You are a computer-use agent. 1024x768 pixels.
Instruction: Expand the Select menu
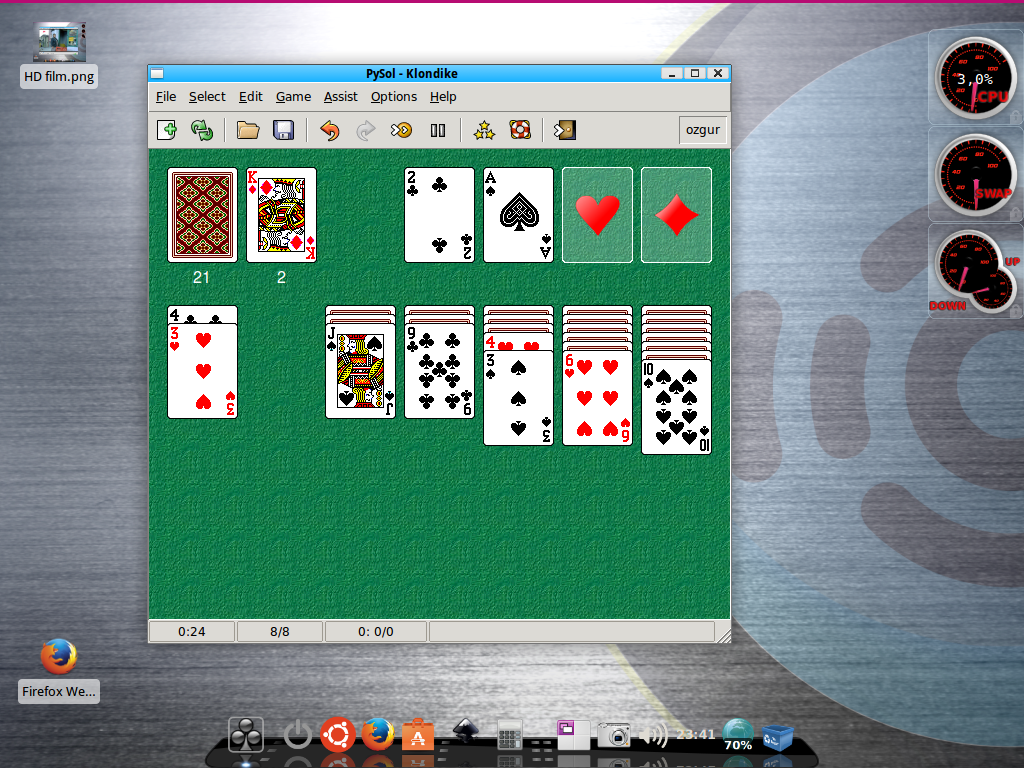click(x=207, y=97)
